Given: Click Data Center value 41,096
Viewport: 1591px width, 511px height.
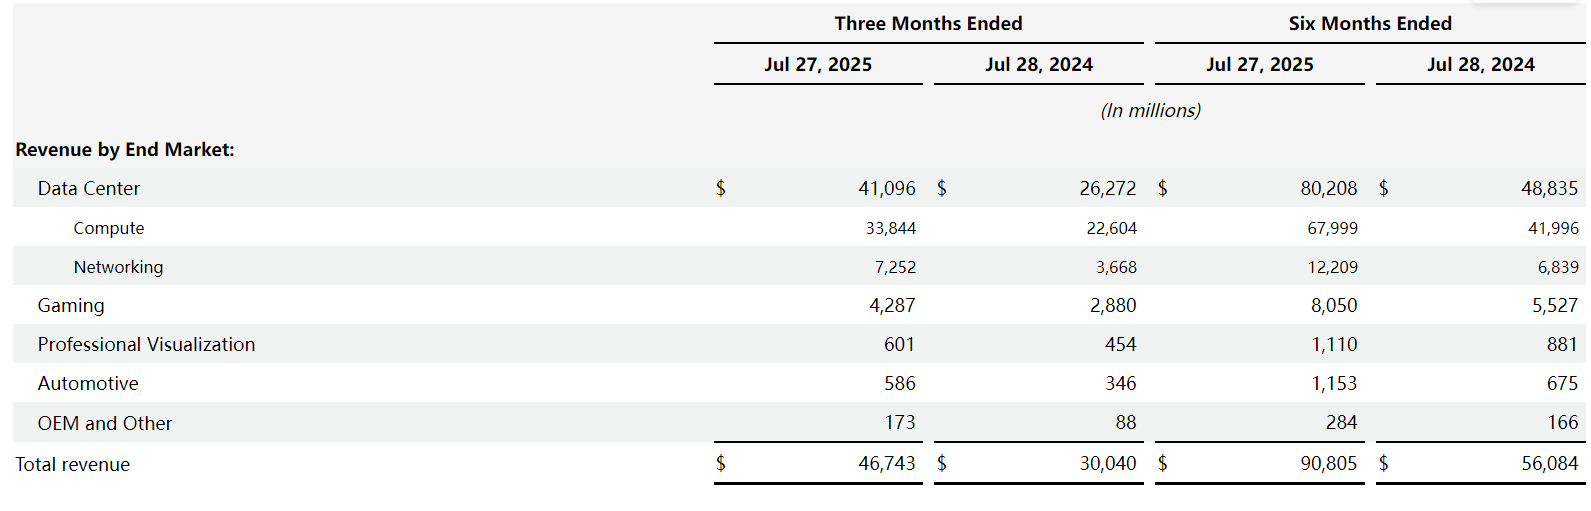Looking at the screenshot, I should (887, 188).
